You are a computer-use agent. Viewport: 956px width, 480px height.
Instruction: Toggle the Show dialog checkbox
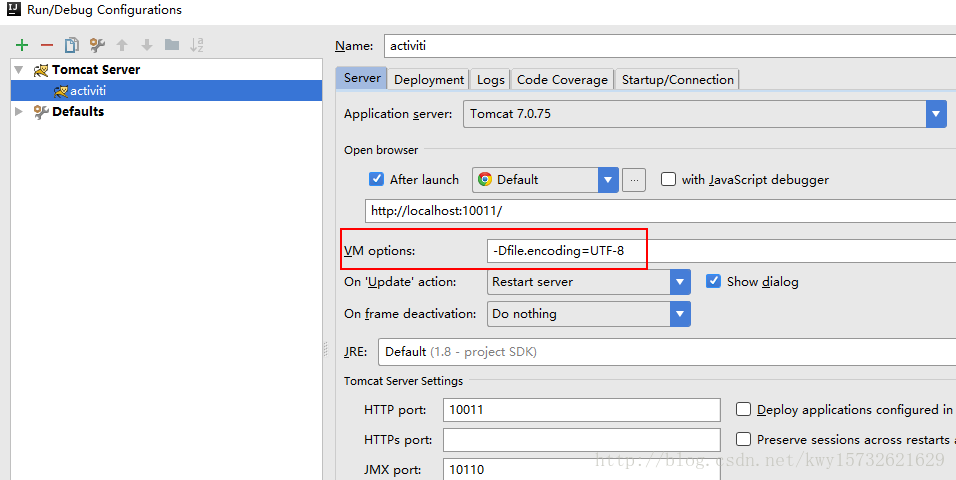713,281
